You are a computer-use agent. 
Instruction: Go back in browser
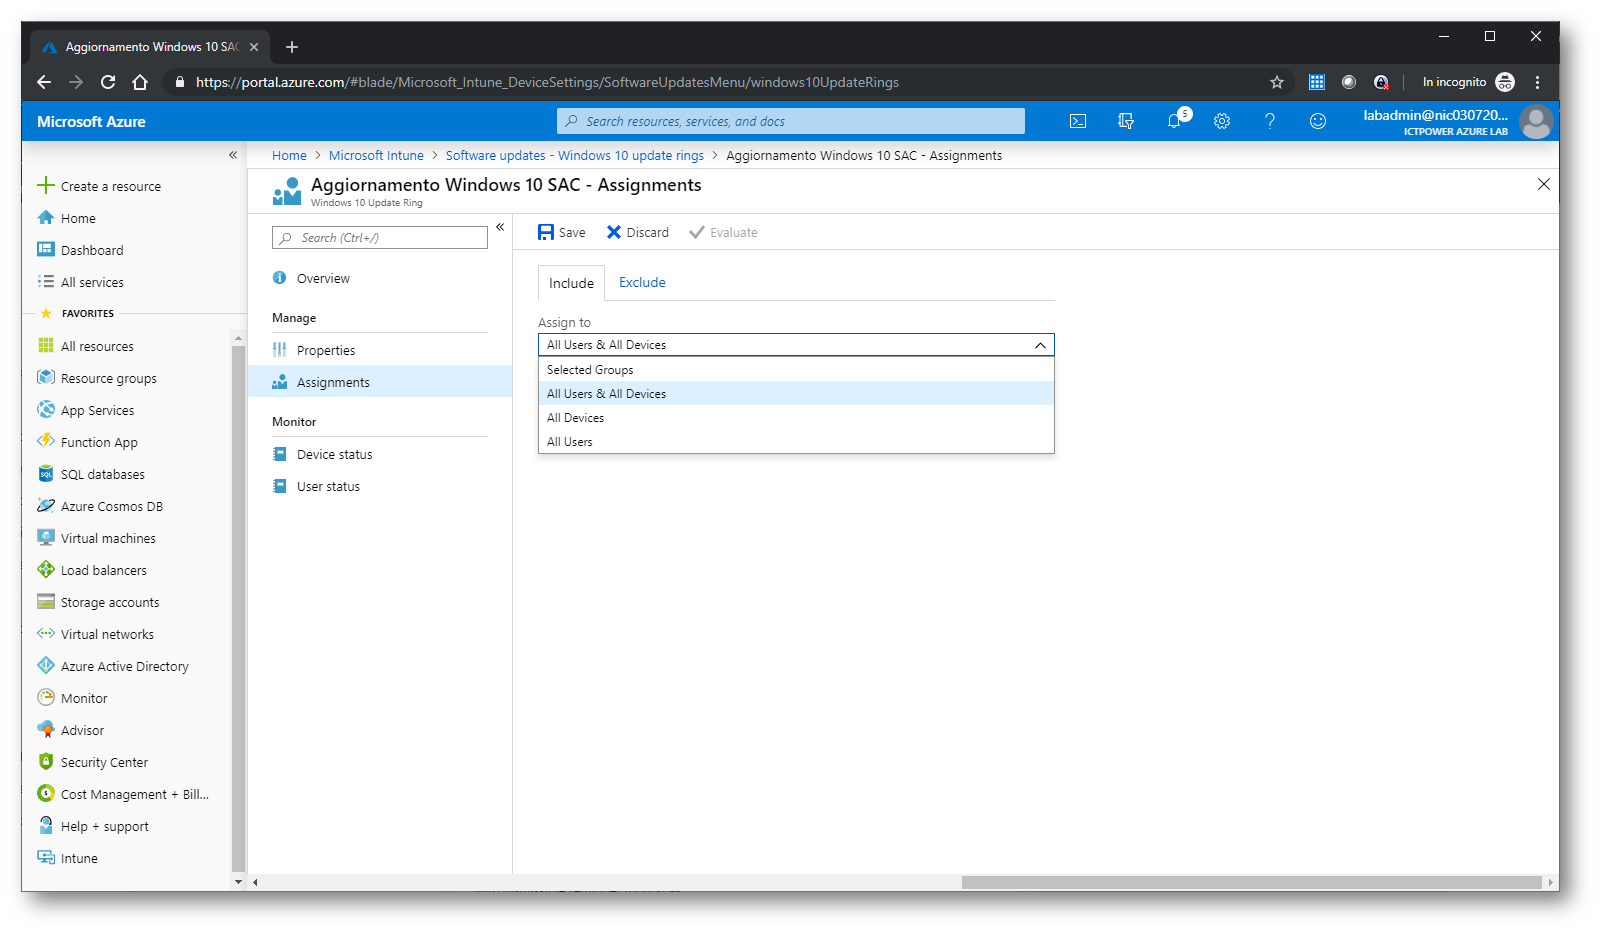click(43, 82)
